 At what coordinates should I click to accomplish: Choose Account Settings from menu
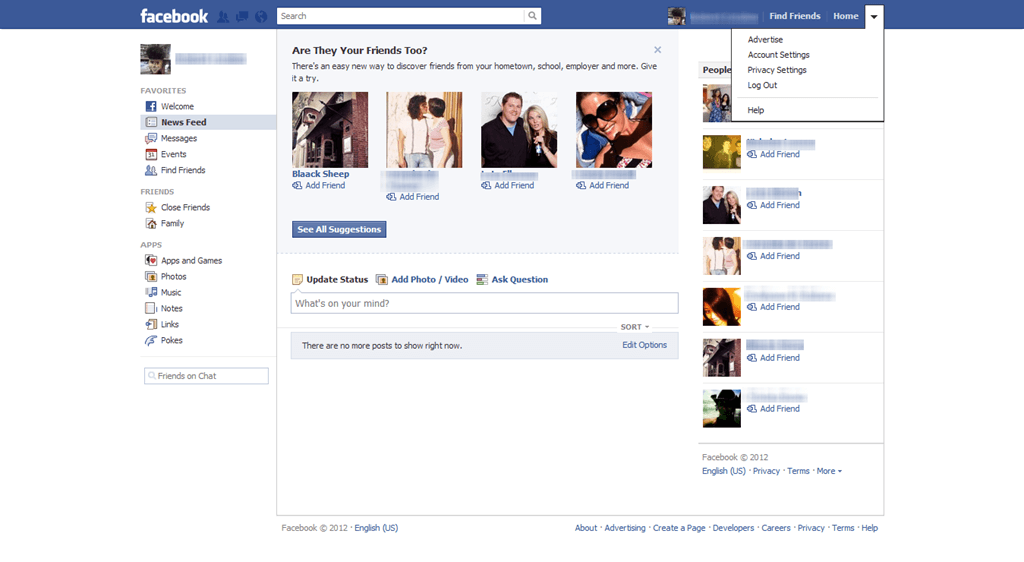[x=778, y=55]
